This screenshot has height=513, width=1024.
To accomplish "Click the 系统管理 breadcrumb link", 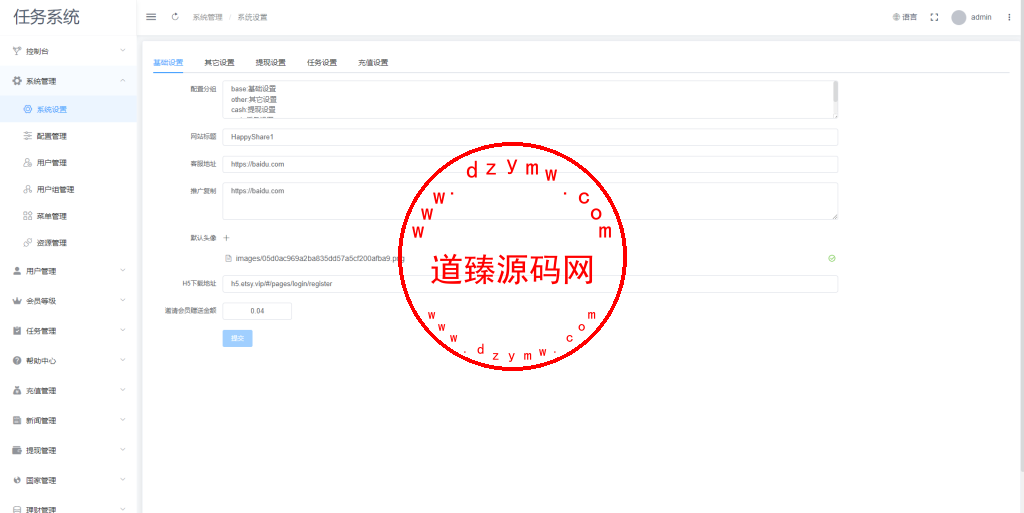I will [x=207, y=18].
